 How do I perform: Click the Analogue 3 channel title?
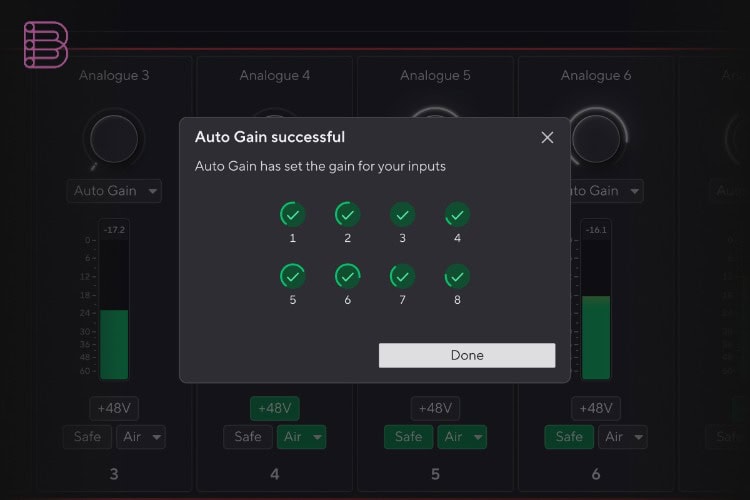coord(114,76)
